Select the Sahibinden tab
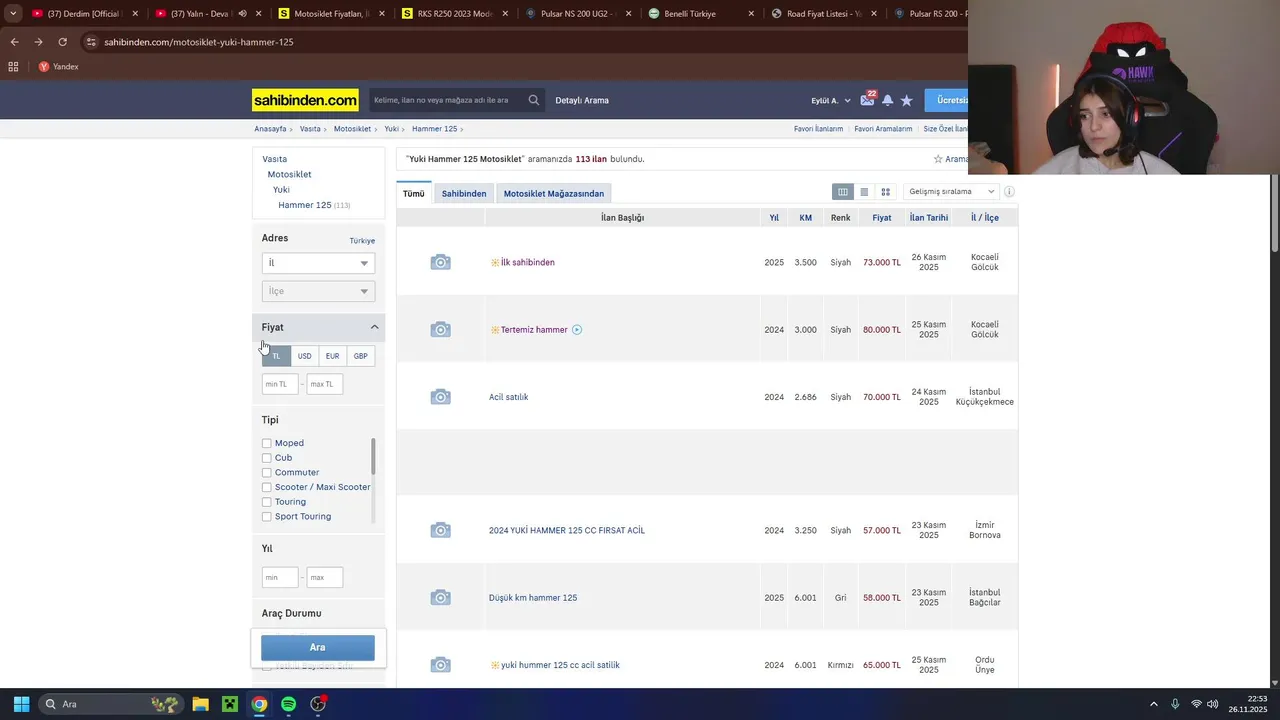1280x720 pixels. pos(464,193)
